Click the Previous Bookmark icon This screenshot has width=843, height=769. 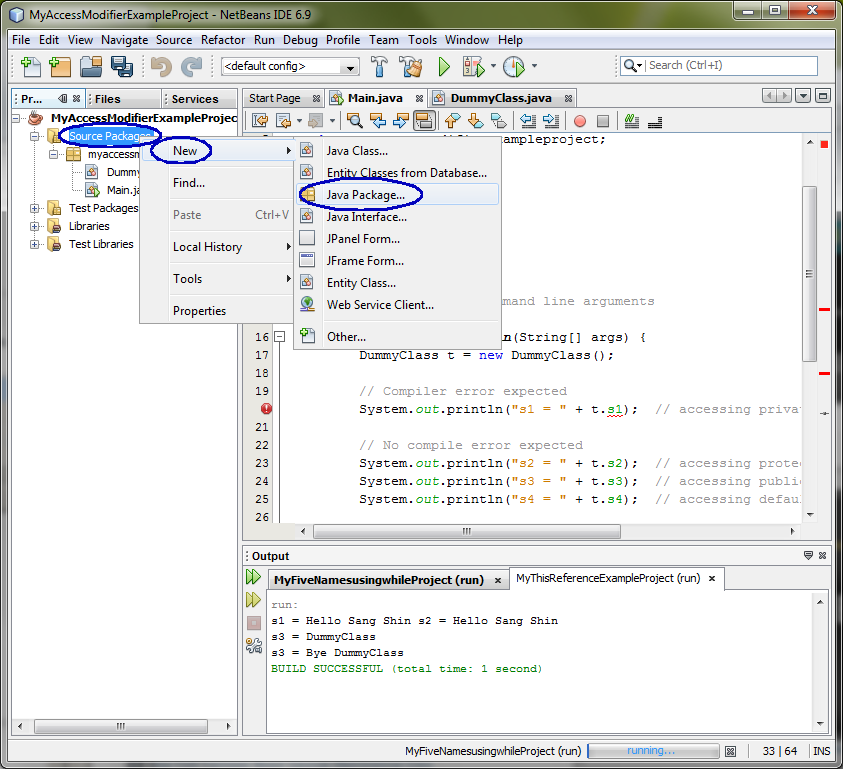coord(453,120)
